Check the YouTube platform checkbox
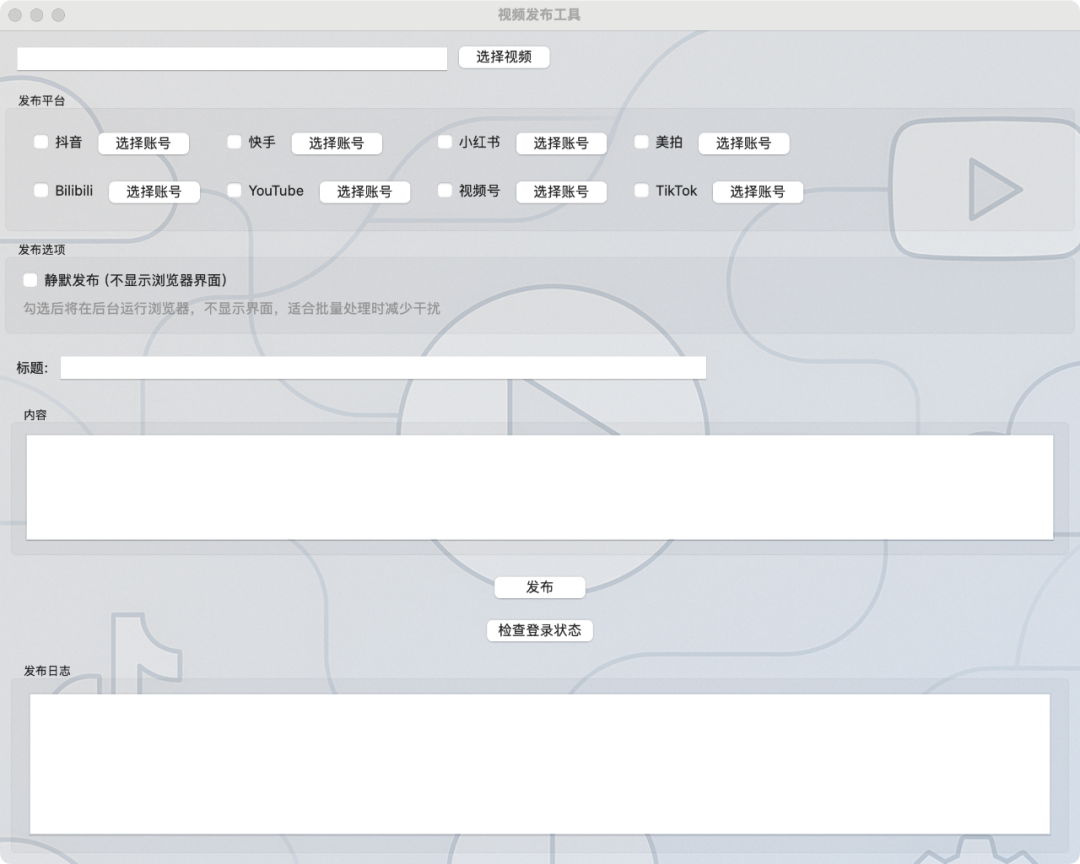The image size is (1080, 864). [234, 190]
